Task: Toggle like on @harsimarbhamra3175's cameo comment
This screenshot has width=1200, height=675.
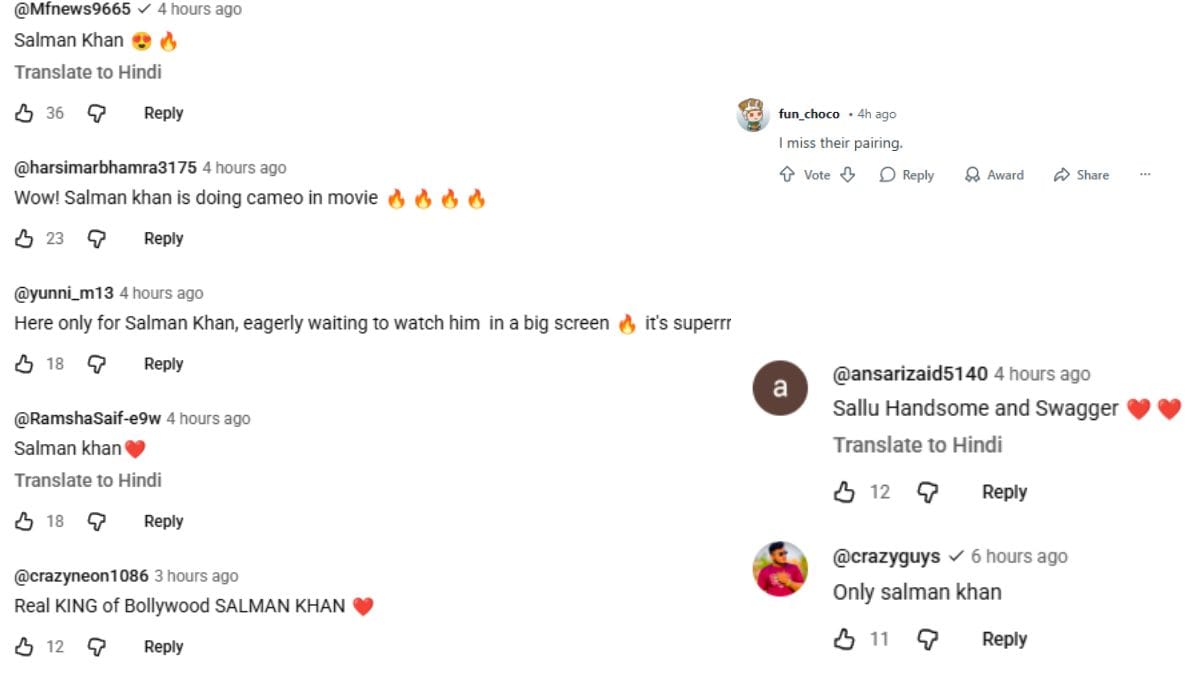Action: pos(26,239)
